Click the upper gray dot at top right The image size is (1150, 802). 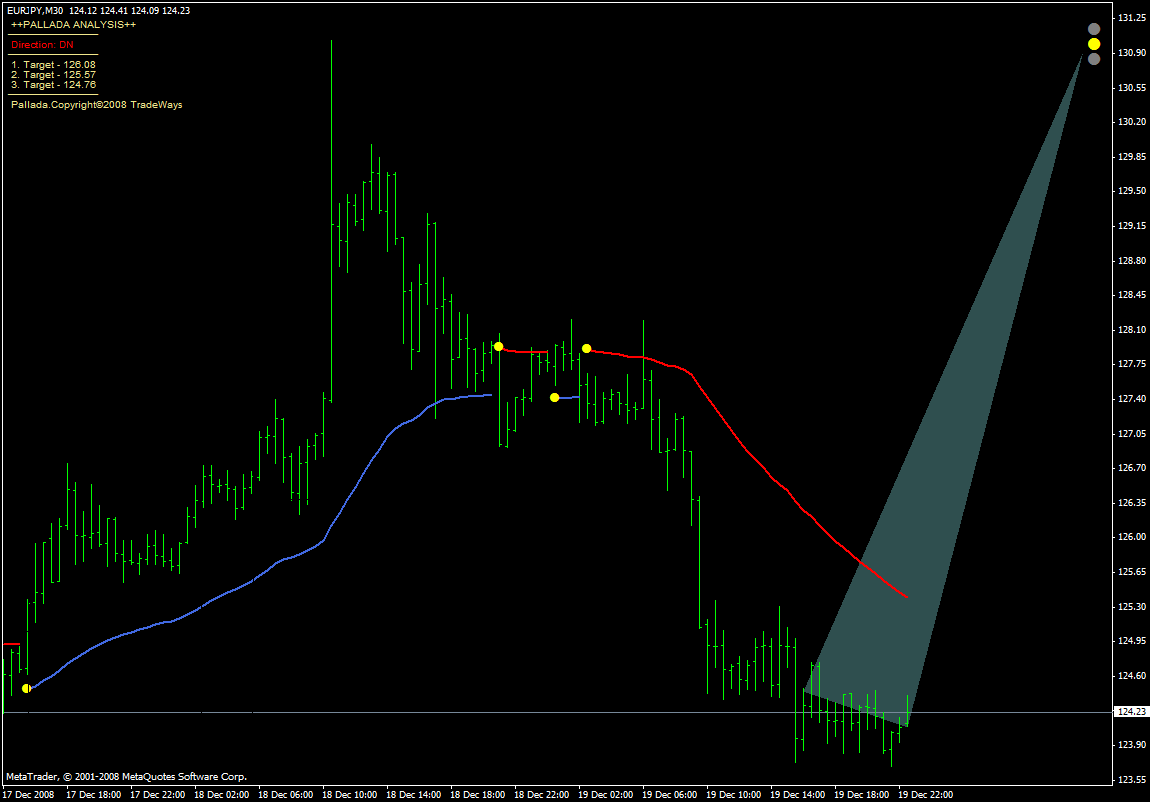[1094, 29]
